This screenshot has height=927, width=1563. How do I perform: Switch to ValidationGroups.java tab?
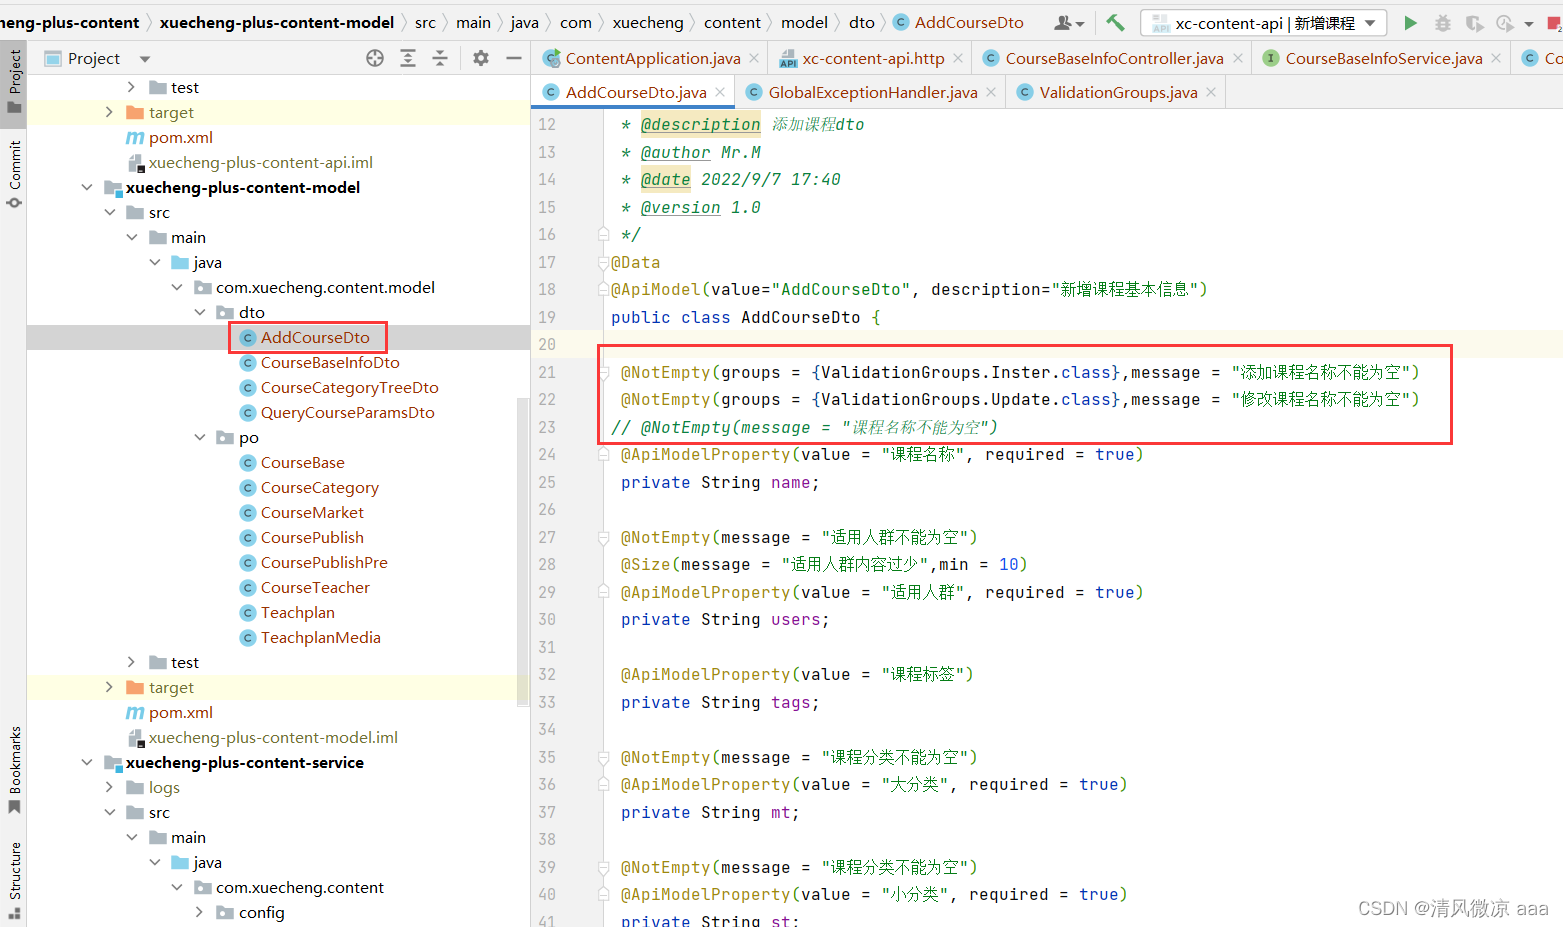[1118, 92]
